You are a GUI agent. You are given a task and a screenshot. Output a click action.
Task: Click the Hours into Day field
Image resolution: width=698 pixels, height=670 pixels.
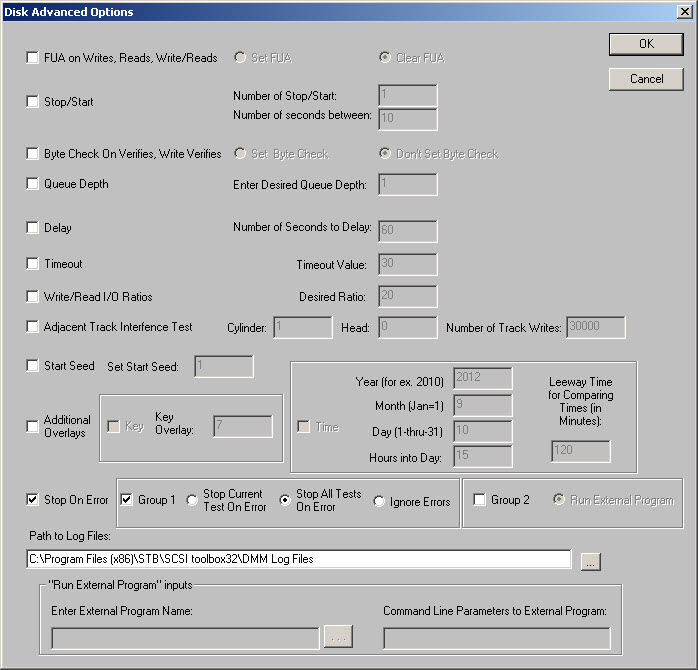point(483,456)
